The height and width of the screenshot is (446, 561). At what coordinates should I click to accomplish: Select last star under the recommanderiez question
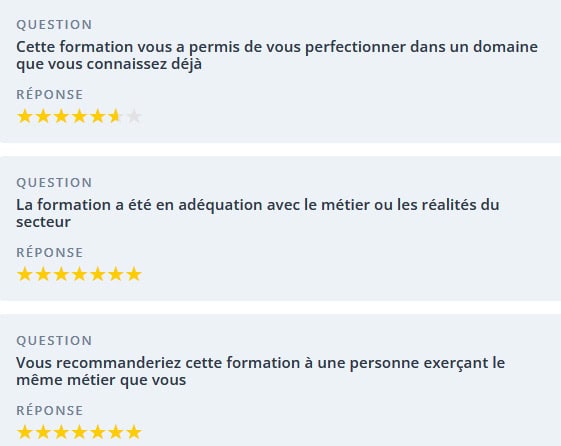click(x=134, y=432)
